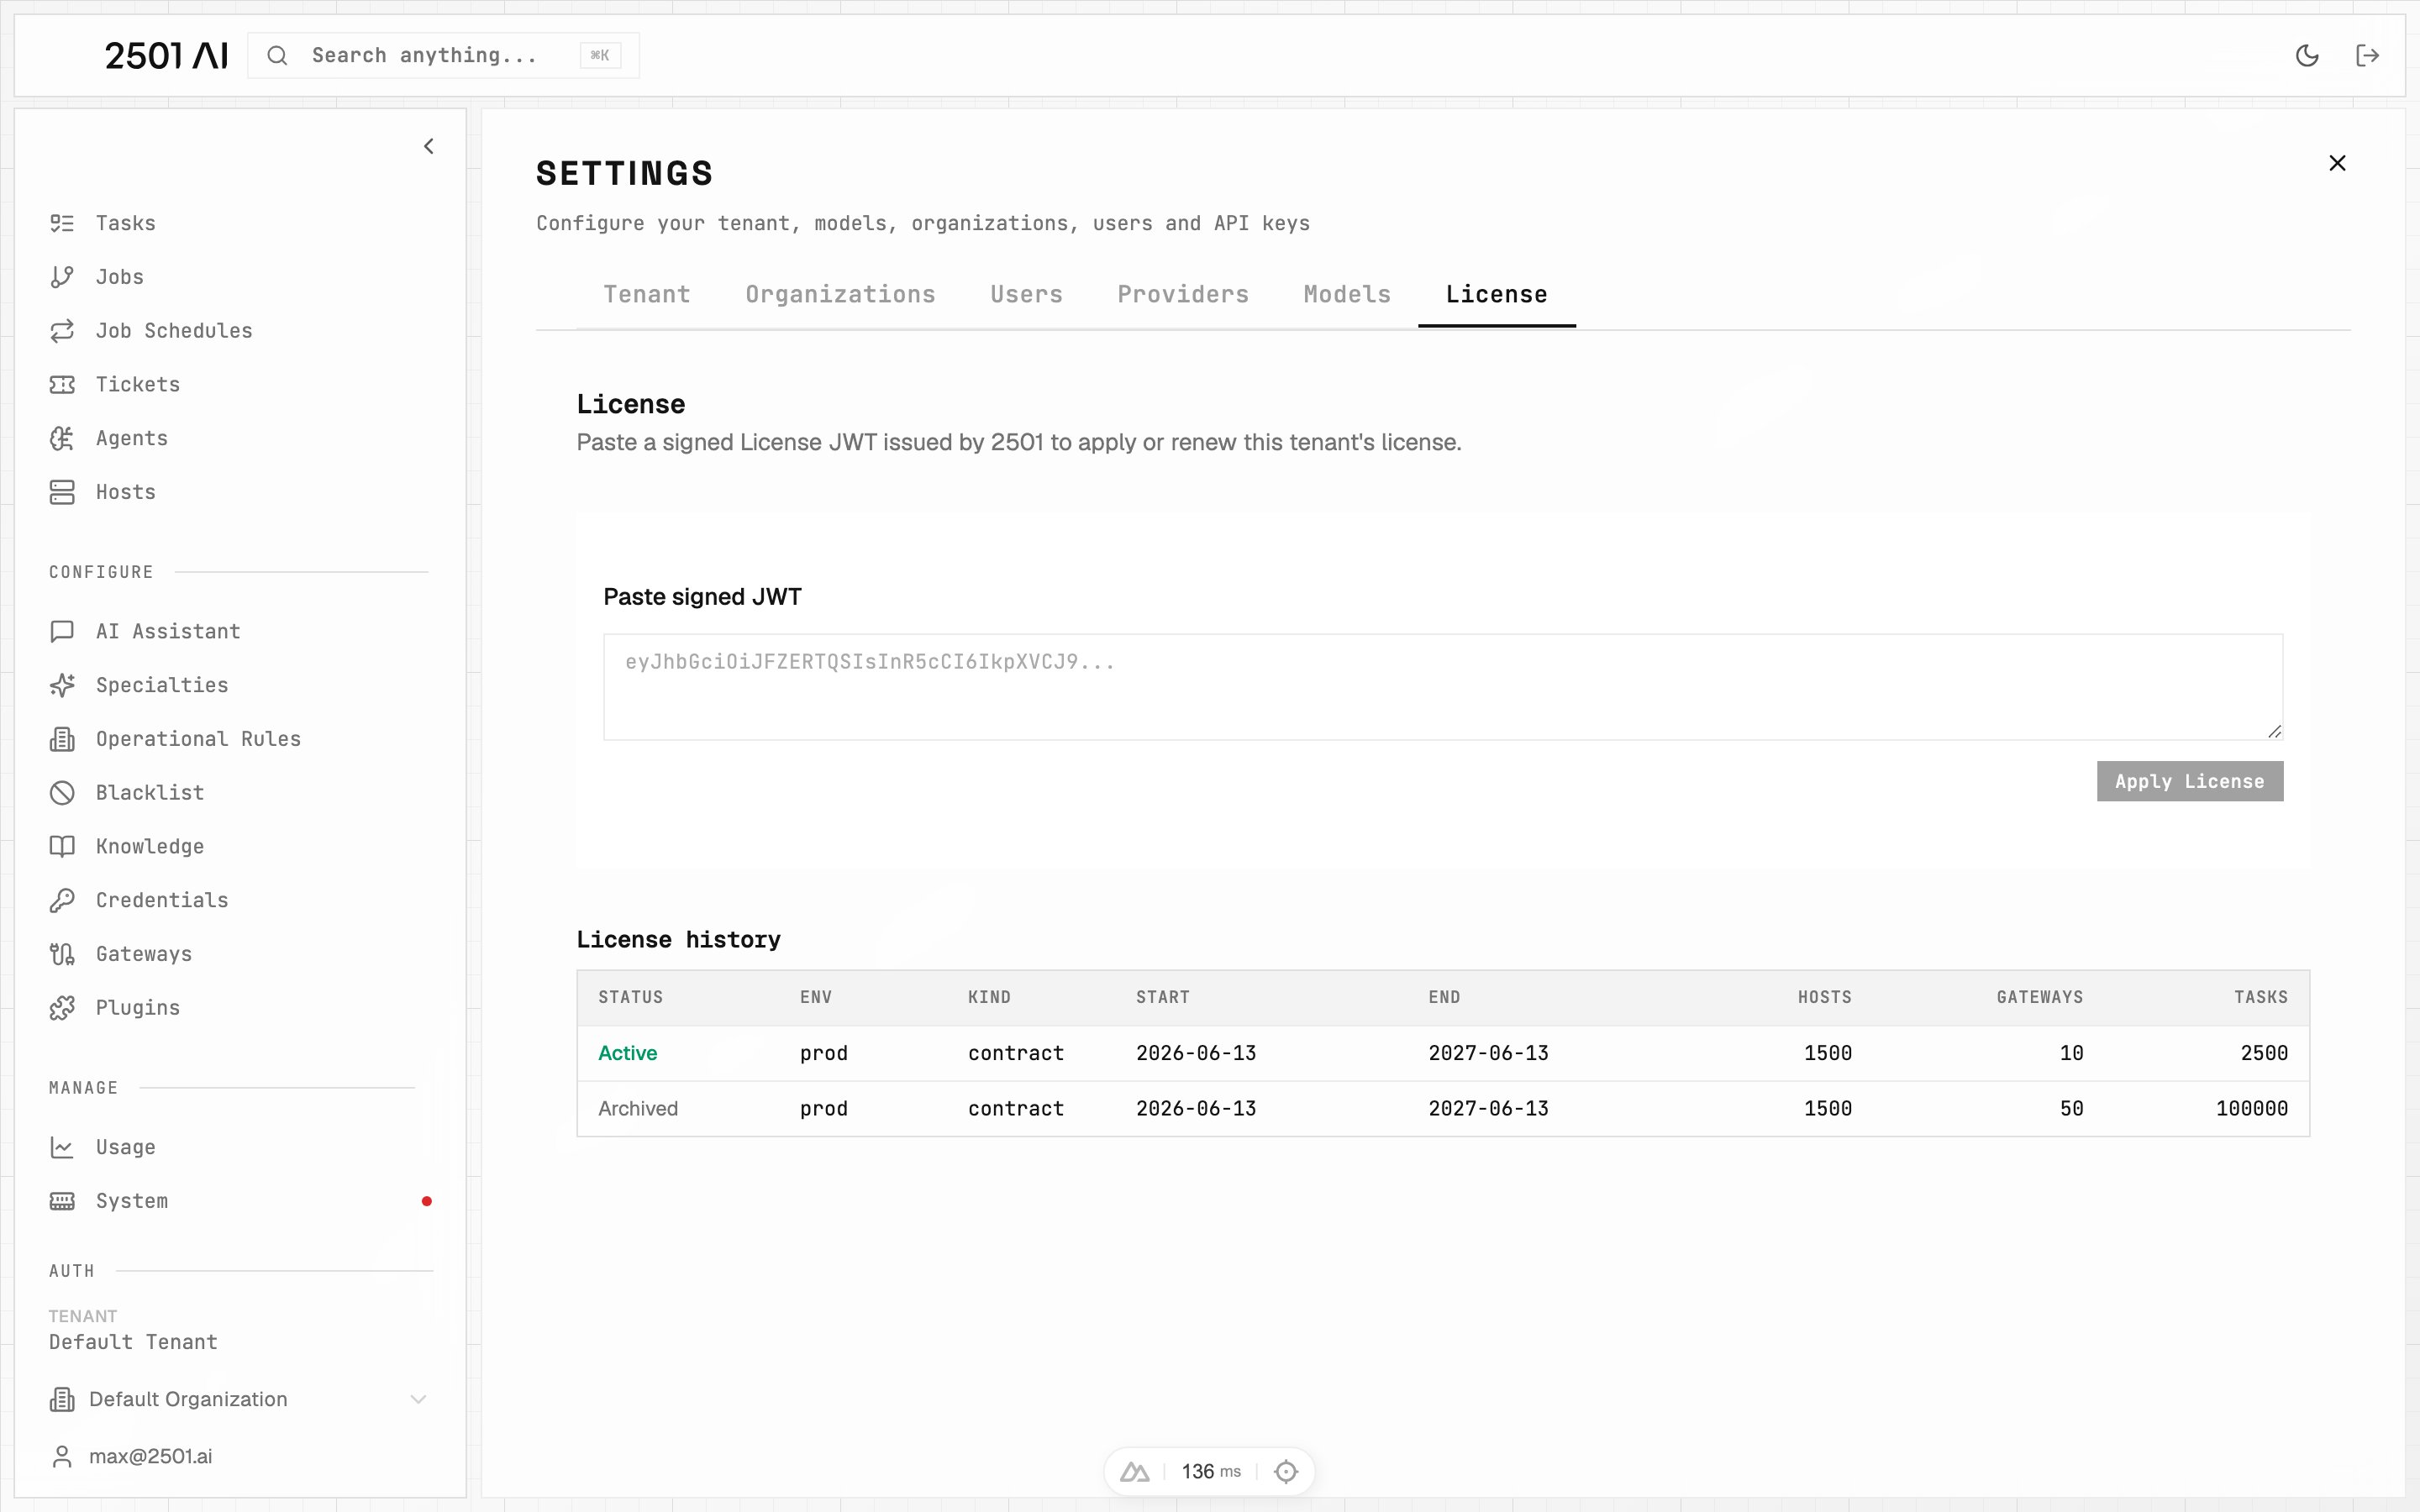Screen dimensions: 2420x1512
Task: Expand the Default Organization dropdown chevron
Action: [419, 1399]
